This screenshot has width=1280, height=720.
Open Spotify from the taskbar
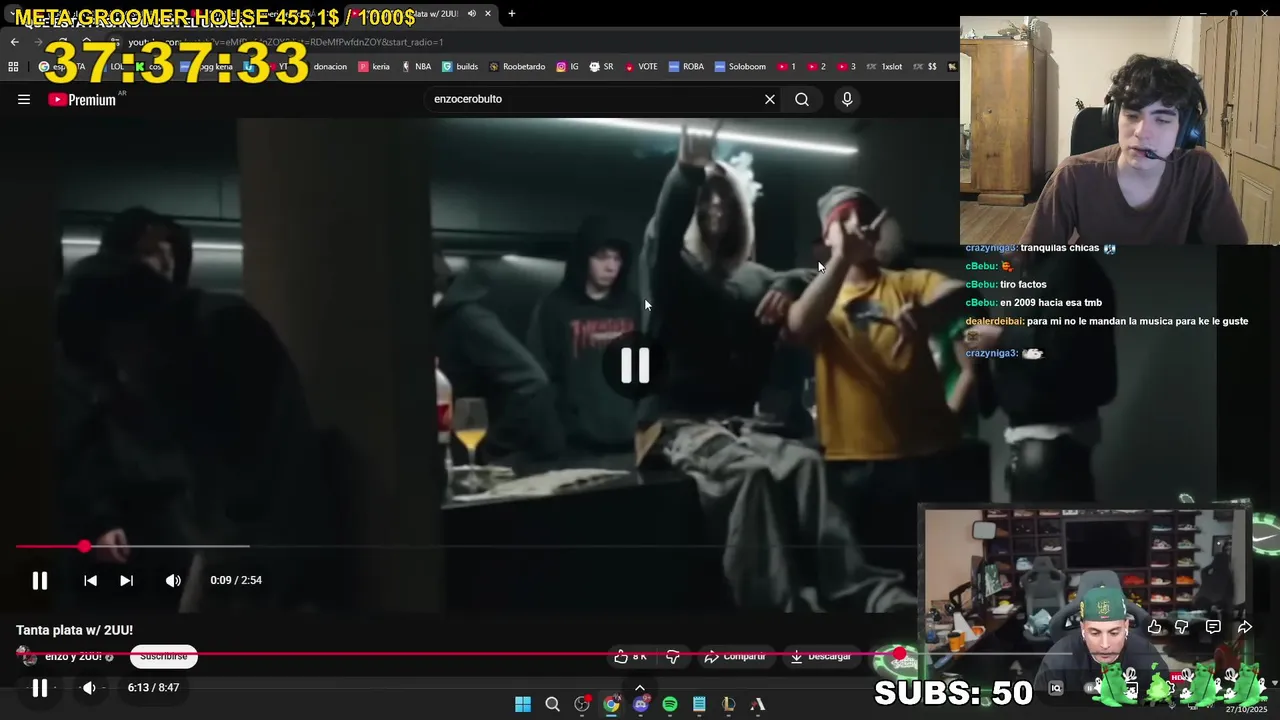click(x=670, y=704)
